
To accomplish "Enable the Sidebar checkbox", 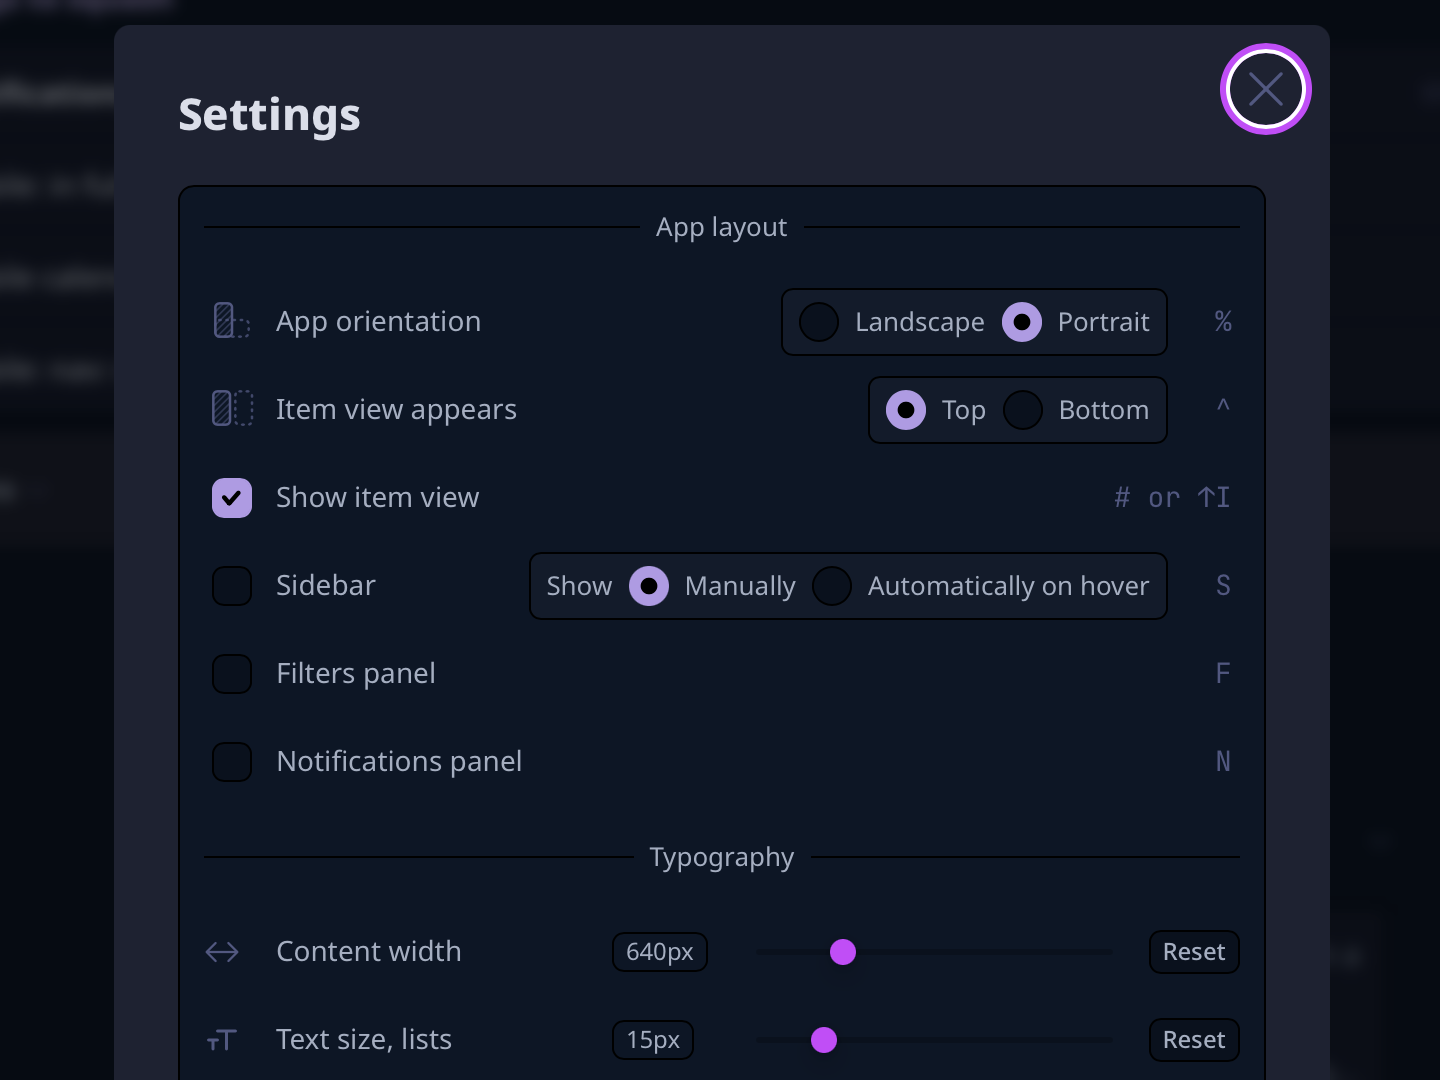I will 232,586.
